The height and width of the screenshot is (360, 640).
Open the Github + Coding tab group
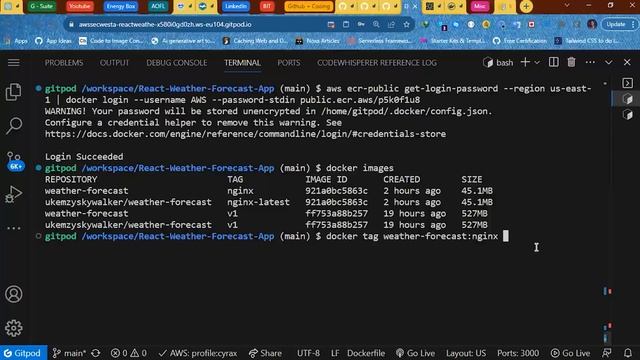pos(309,6)
